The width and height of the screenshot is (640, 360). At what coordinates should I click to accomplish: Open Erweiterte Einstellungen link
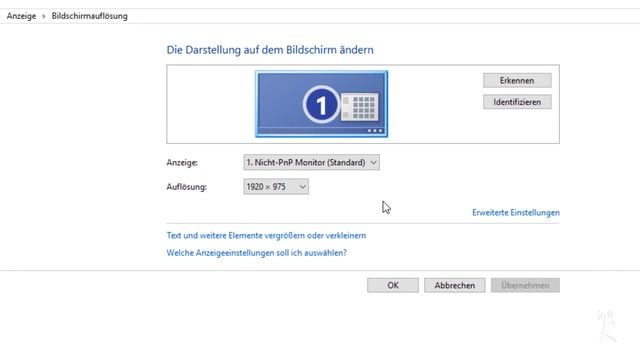(x=516, y=213)
